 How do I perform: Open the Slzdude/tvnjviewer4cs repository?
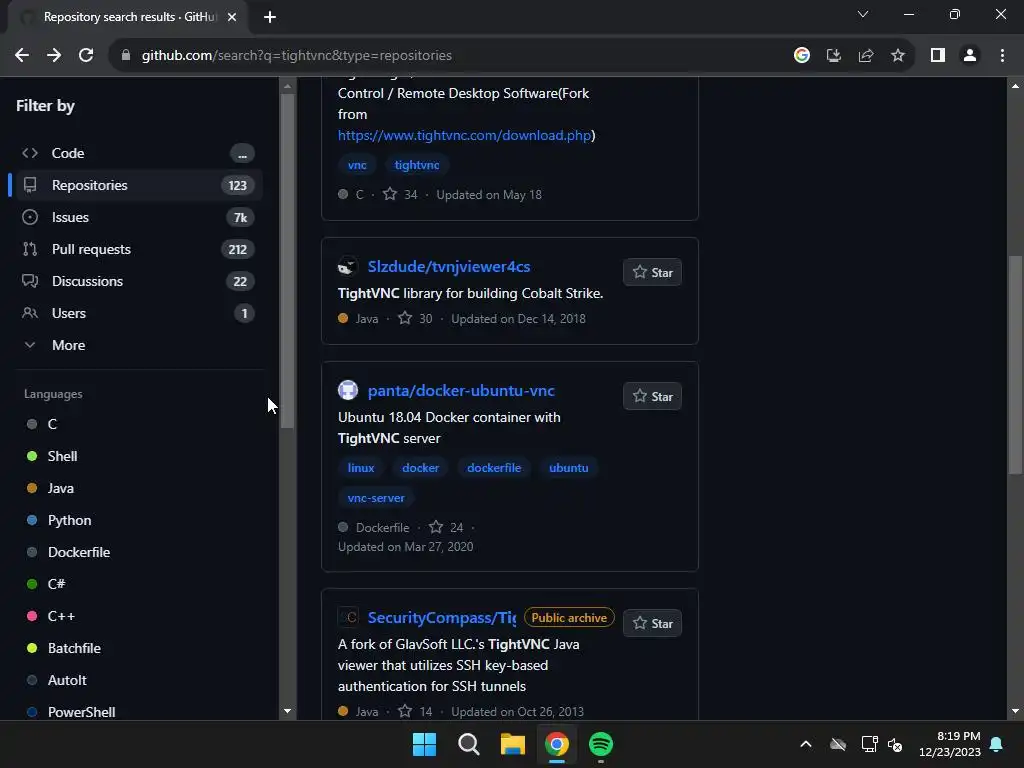(x=449, y=266)
